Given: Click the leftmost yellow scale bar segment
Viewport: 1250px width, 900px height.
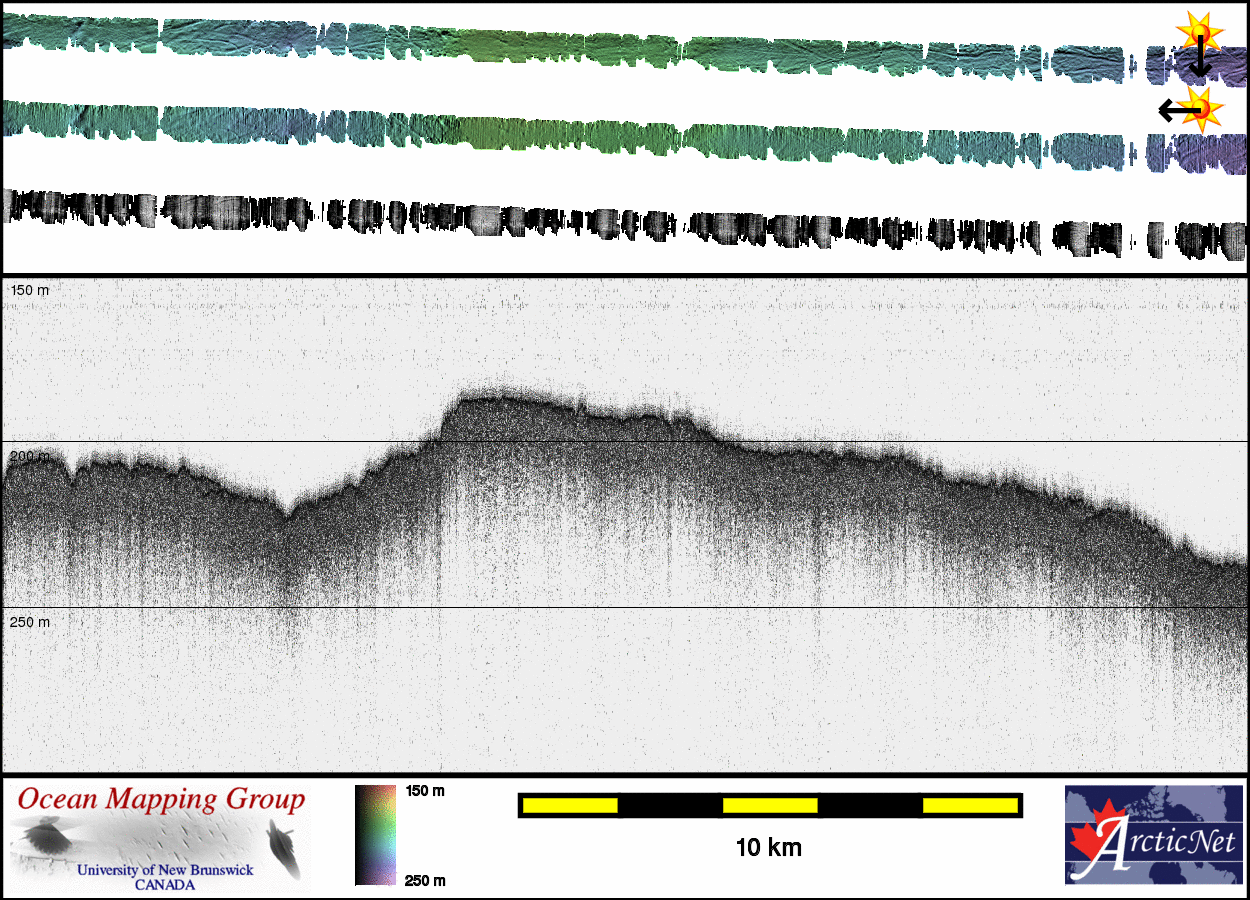Looking at the screenshot, I should click(x=570, y=805).
